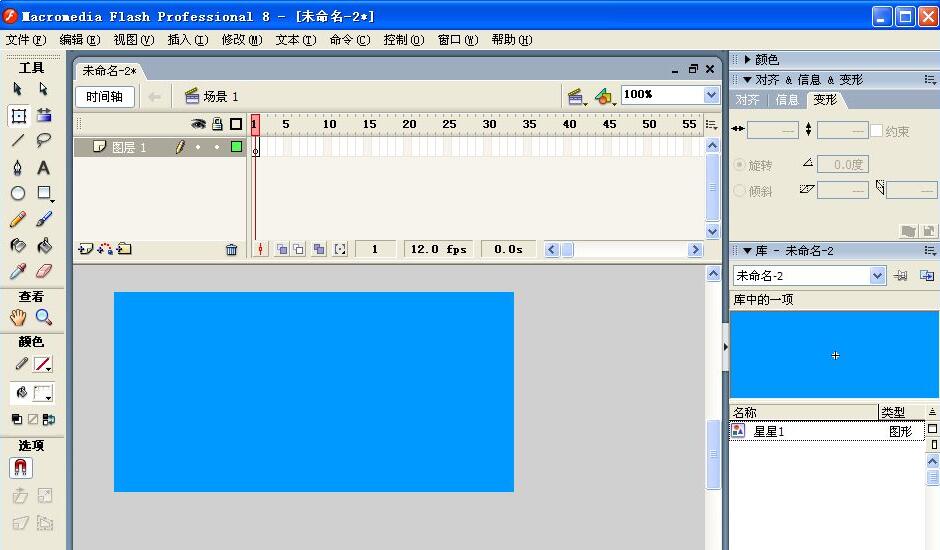Screen dimensions: 940x550
Task: Click the delete layer trash icon
Action: tap(231, 250)
